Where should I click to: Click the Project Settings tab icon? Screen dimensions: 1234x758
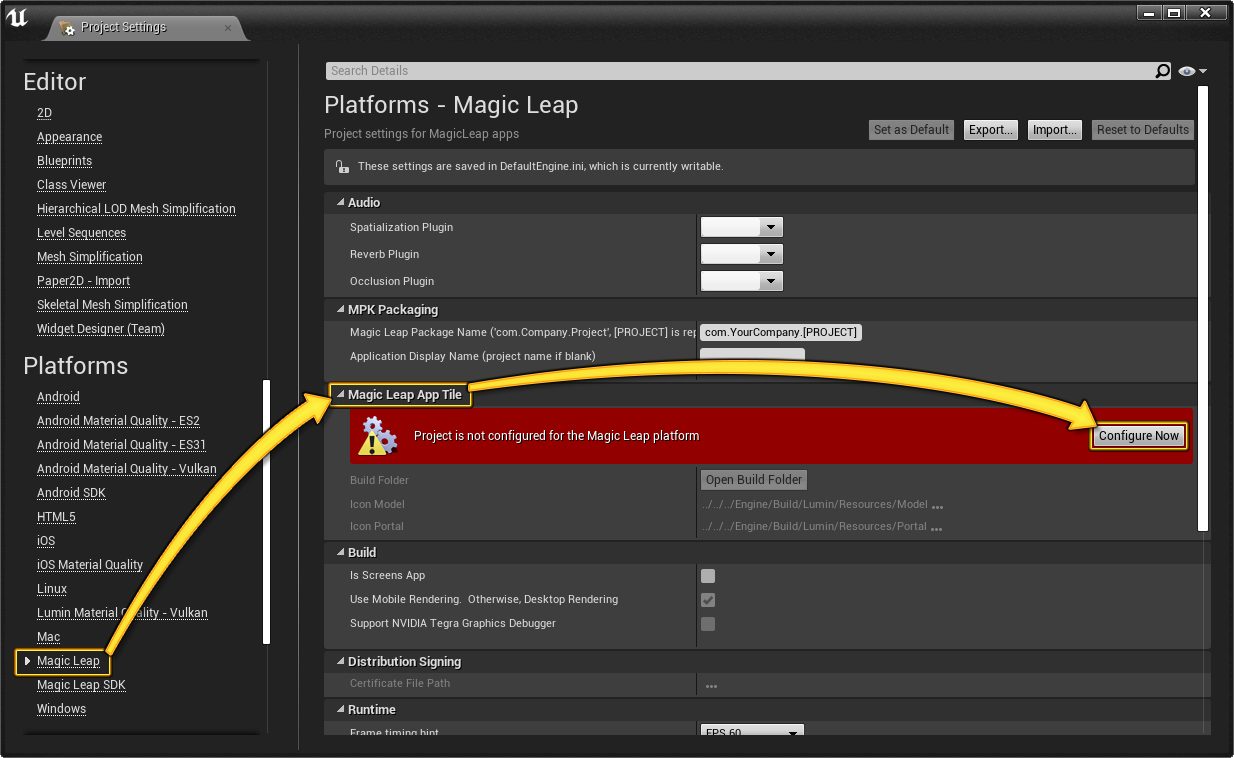(67, 28)
